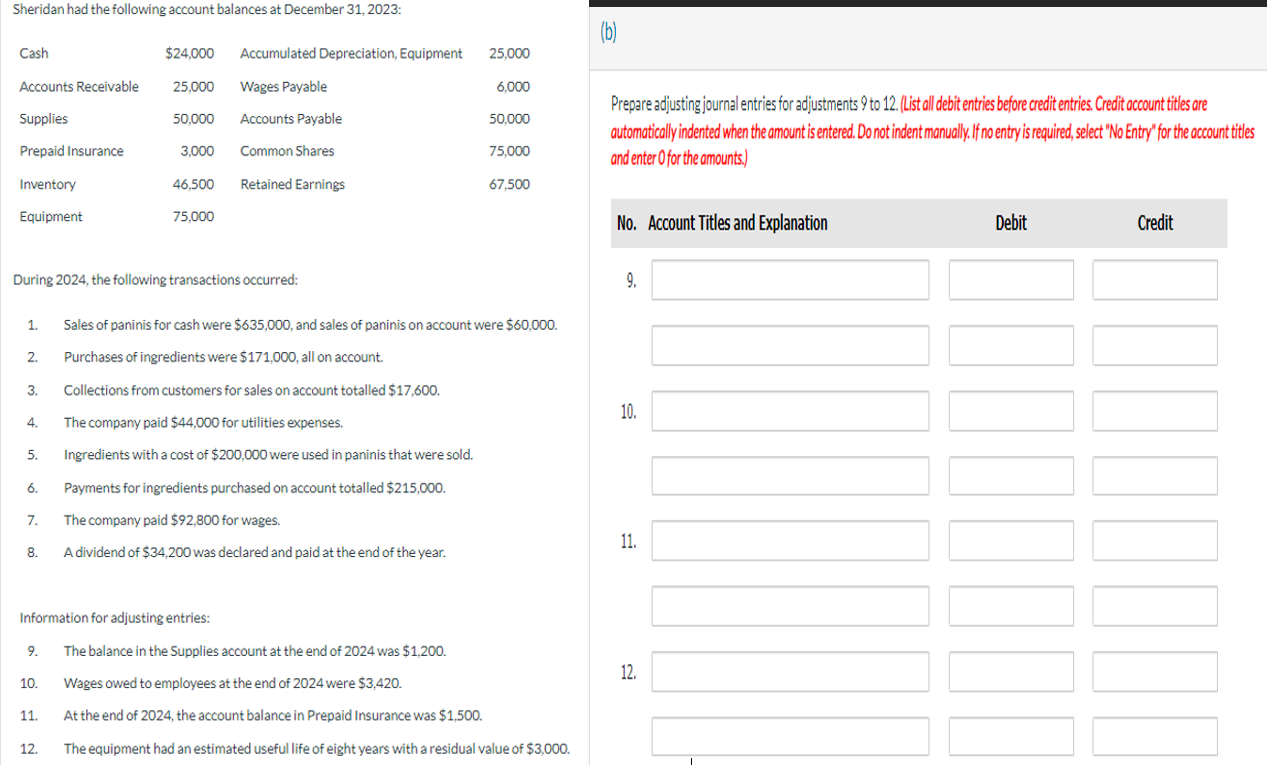Open account title dropdown for entry 12
The width and height of the screenshot is (1267, 765).
(x=789, y=672)
